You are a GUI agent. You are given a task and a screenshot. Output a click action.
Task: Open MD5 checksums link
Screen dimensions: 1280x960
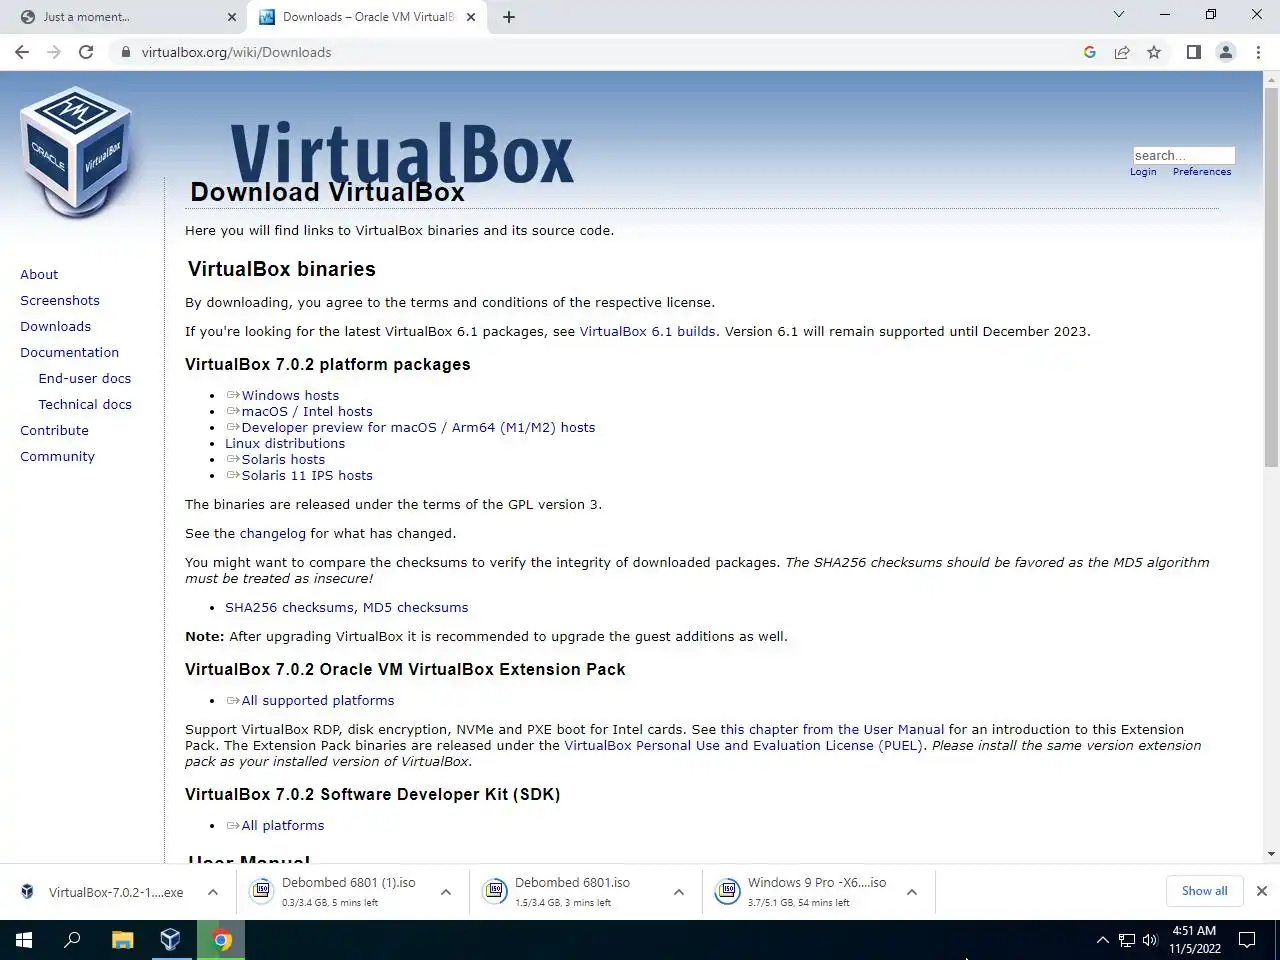coord(415,607)
